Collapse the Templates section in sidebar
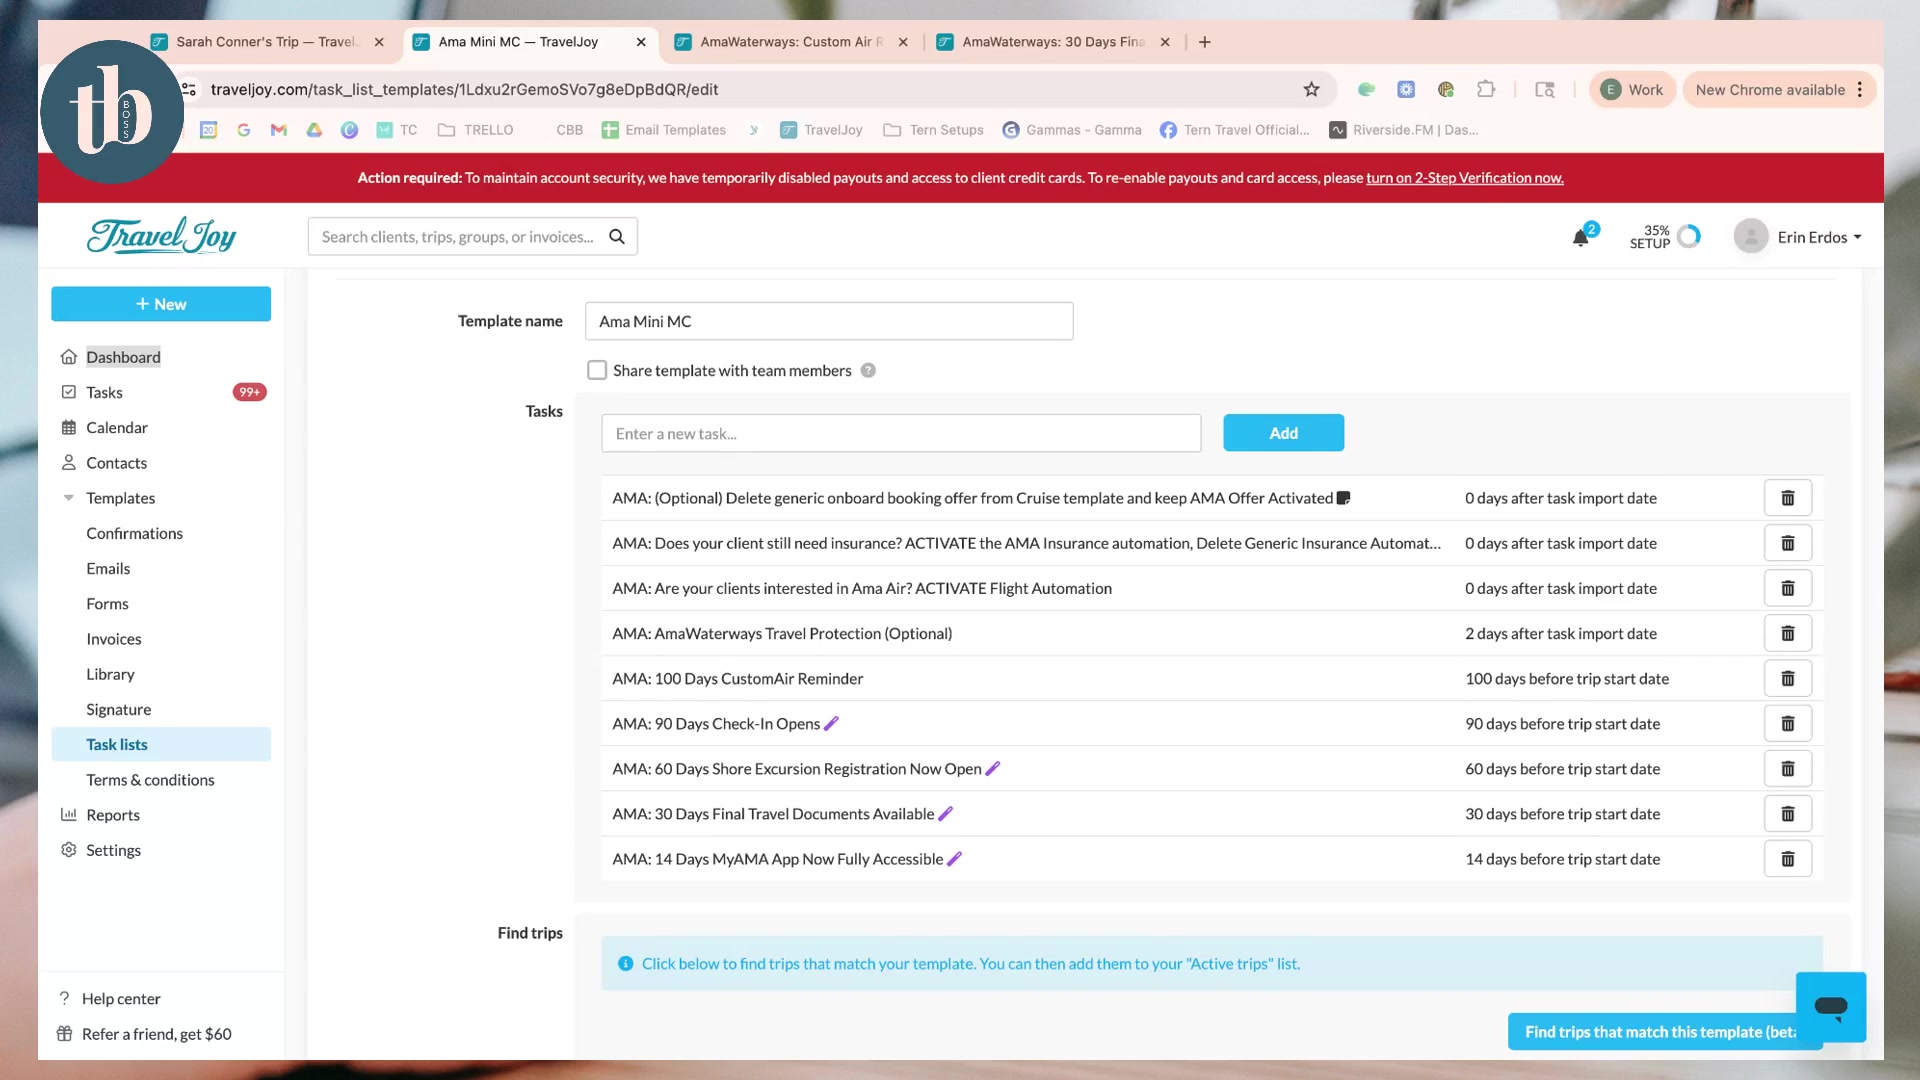Image resolution: width=1920 pixels, height=1080 pixels. tap(69, 498)
